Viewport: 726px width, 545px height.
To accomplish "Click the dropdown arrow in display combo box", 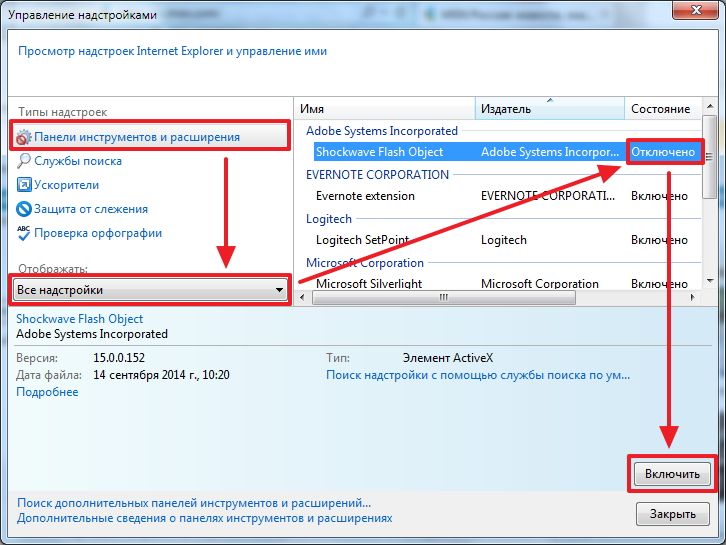I will [x=279, y=290].
